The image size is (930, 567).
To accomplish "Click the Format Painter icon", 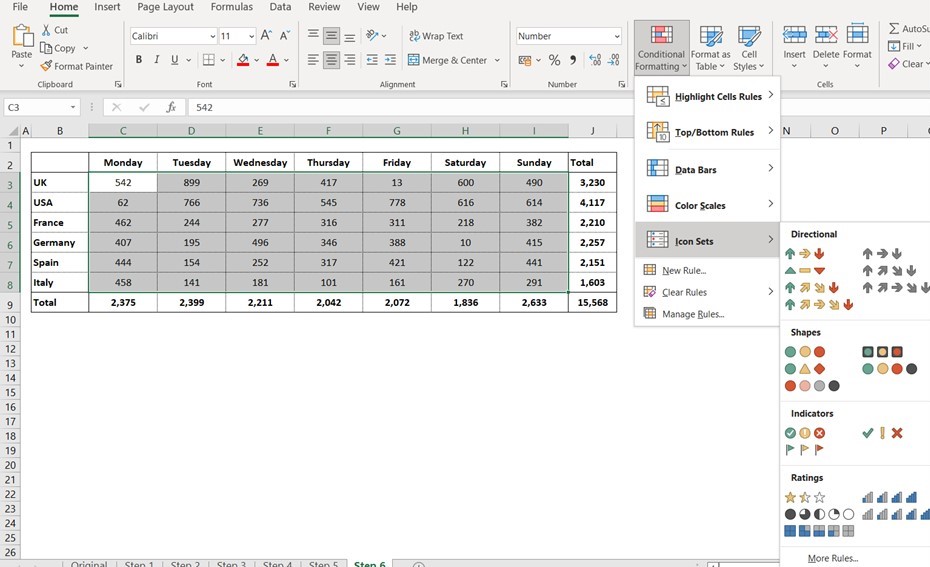I will [47, 66].
